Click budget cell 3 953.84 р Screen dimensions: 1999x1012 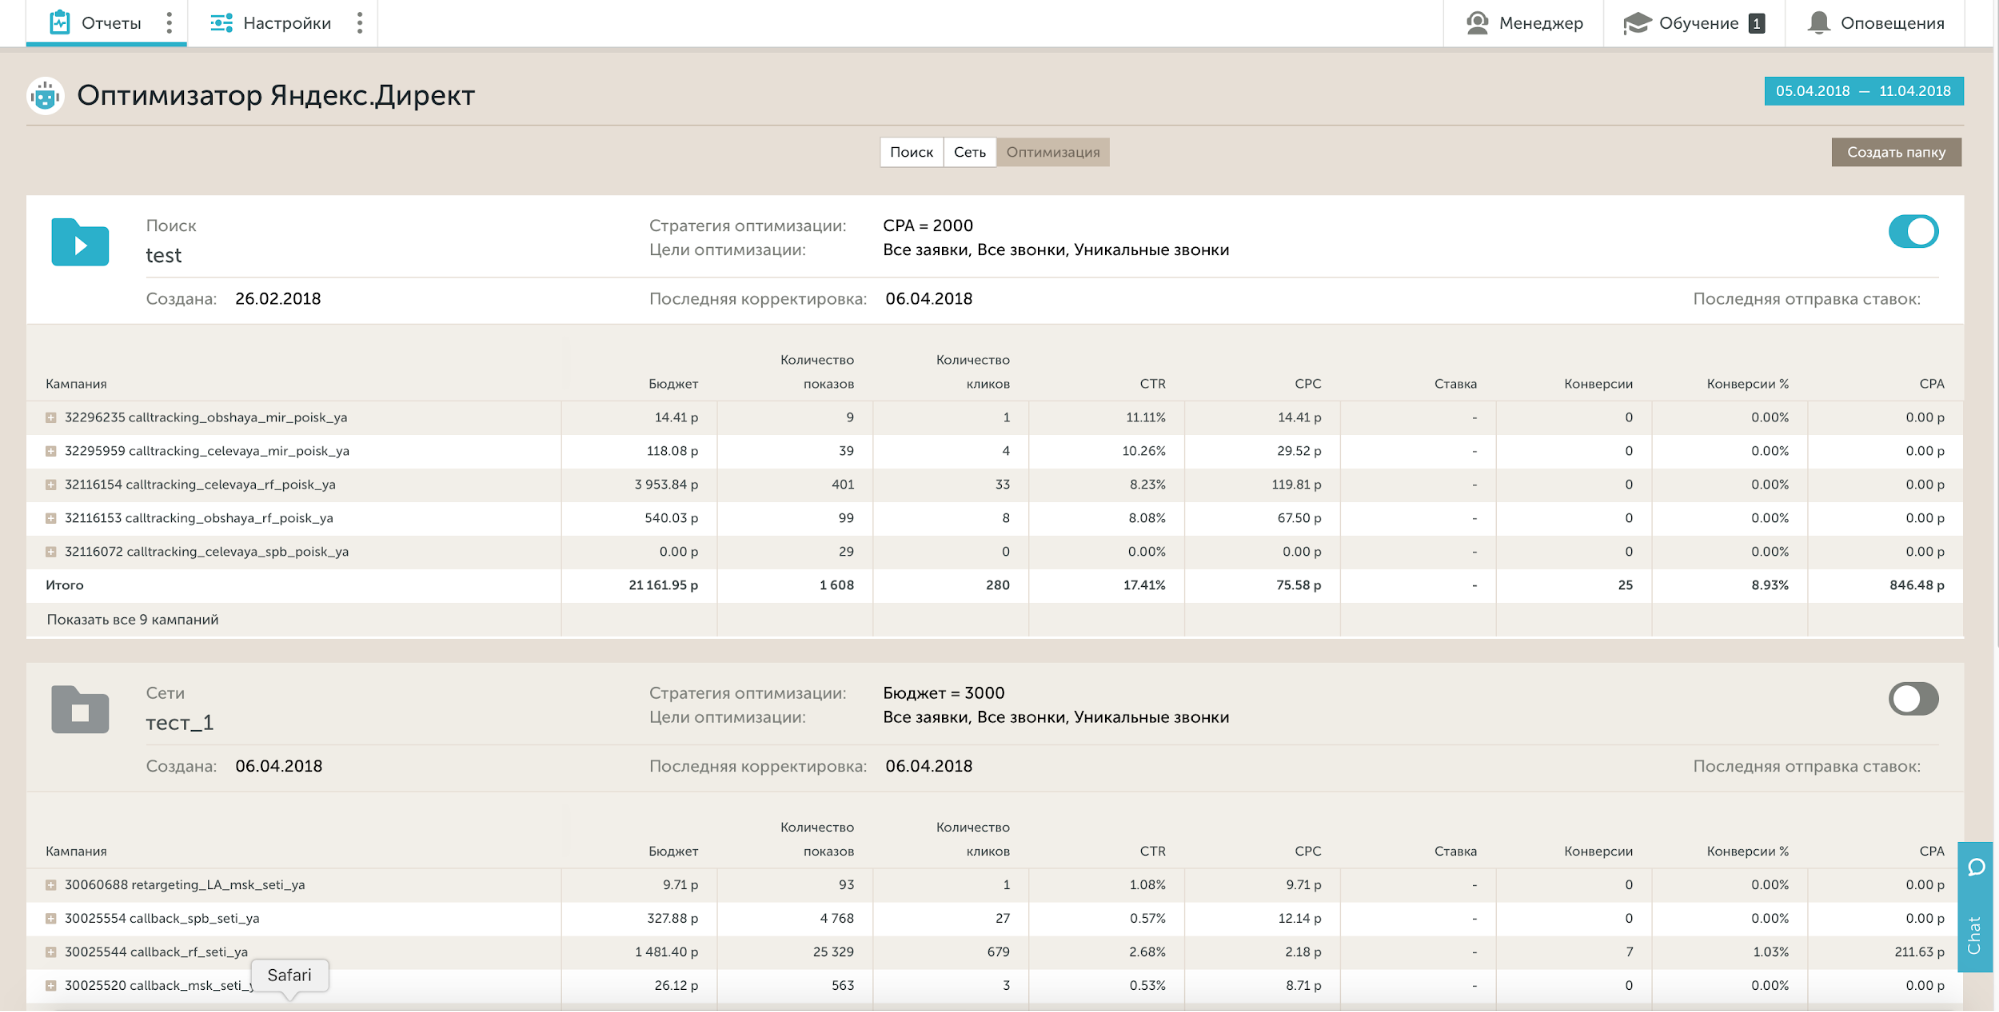pyautogui.click(x=666, y=485)
